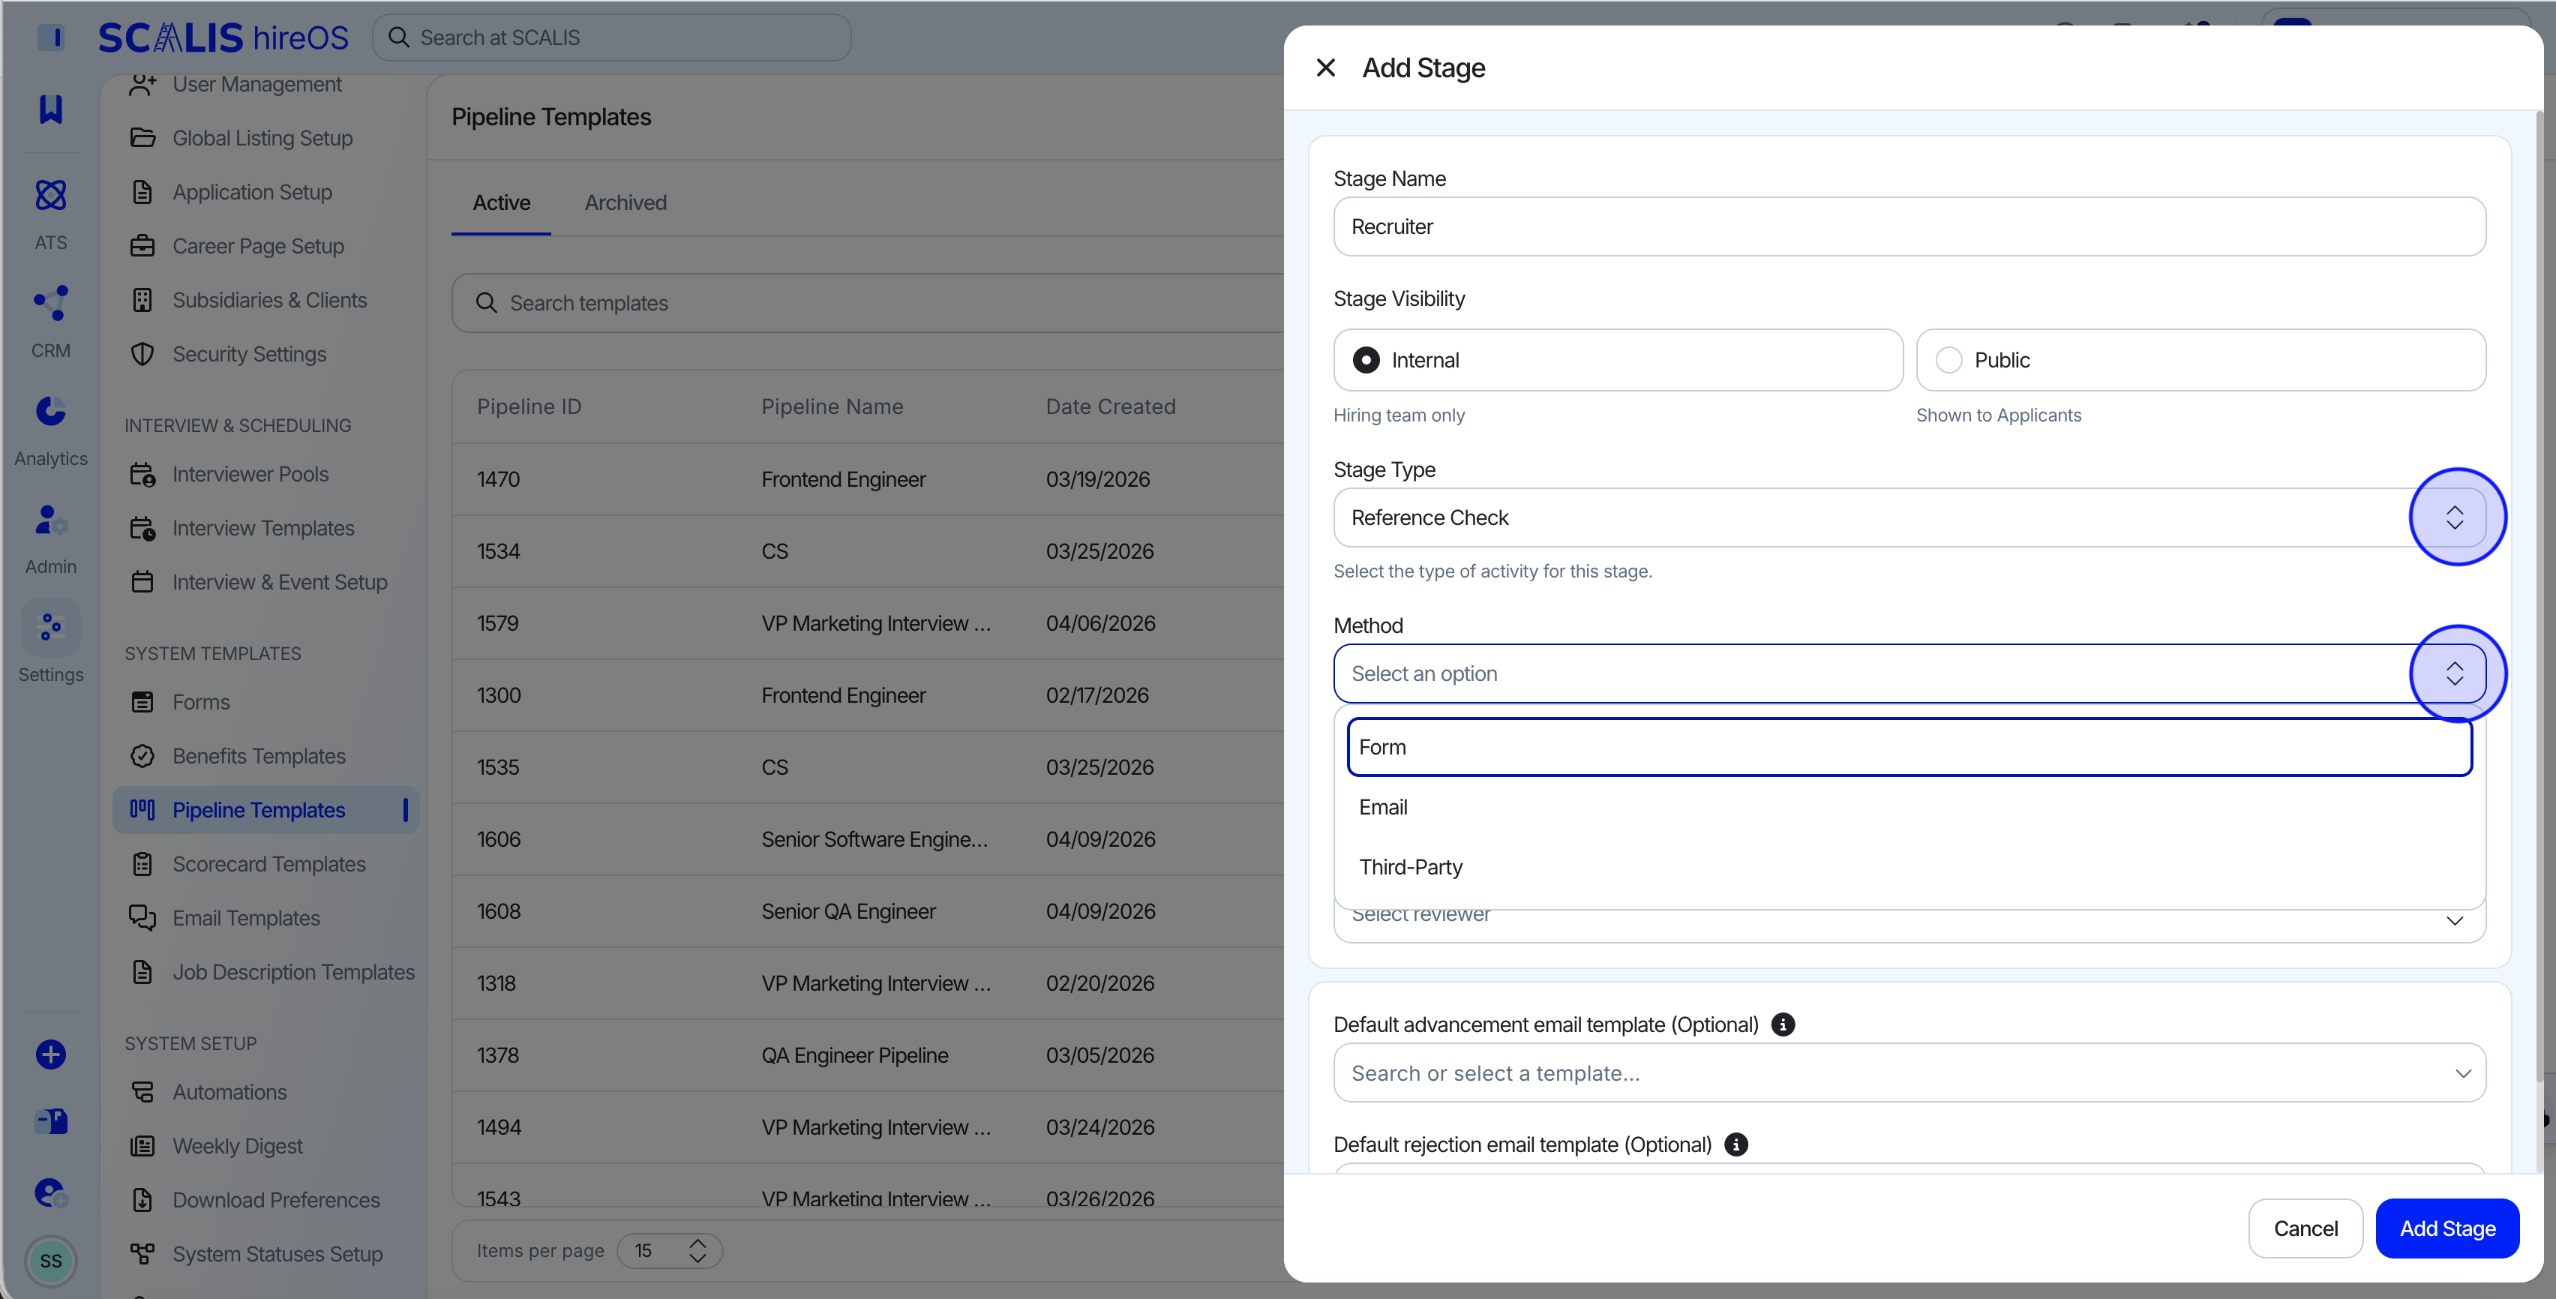Expand the advancement email template dropdown
The height and width of the screenshot is (1299, 2556).
point(2463,1073)
